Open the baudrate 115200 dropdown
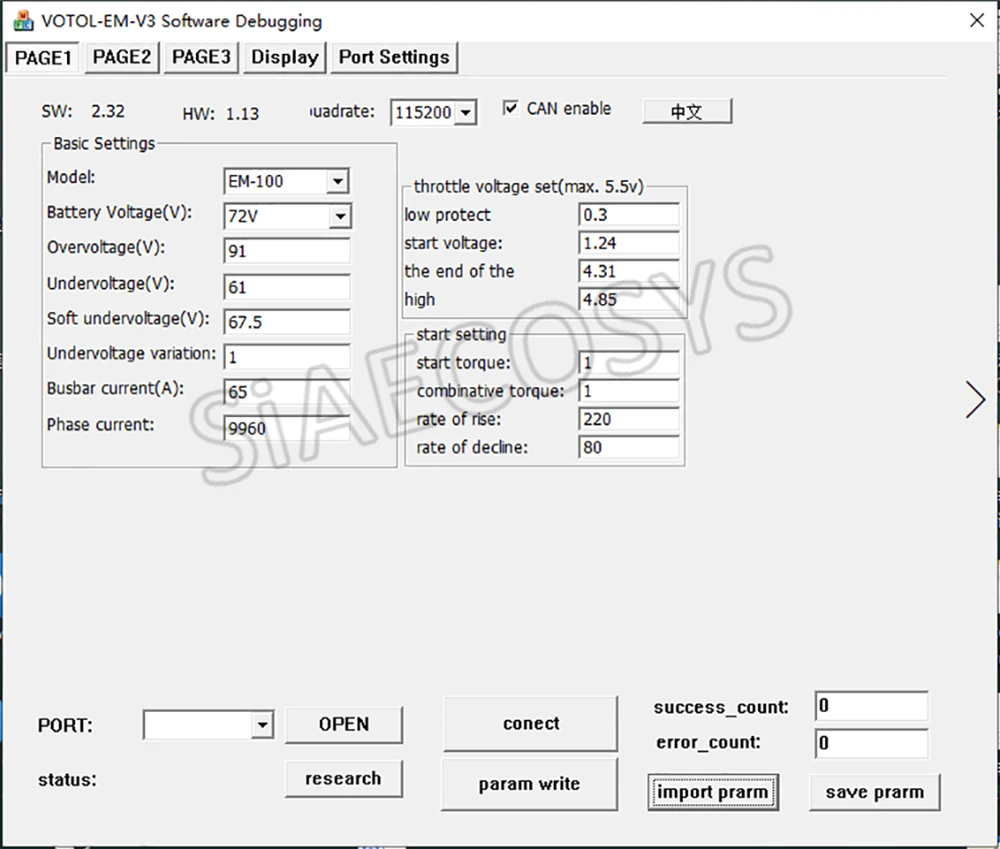Screen dimensions: 1000x849 466,113
